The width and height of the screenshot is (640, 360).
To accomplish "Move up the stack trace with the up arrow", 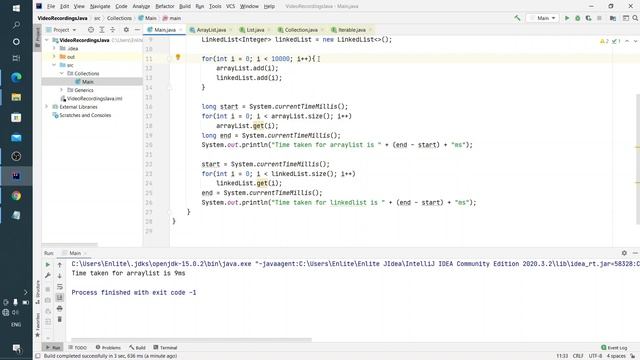I will point(60,264).
